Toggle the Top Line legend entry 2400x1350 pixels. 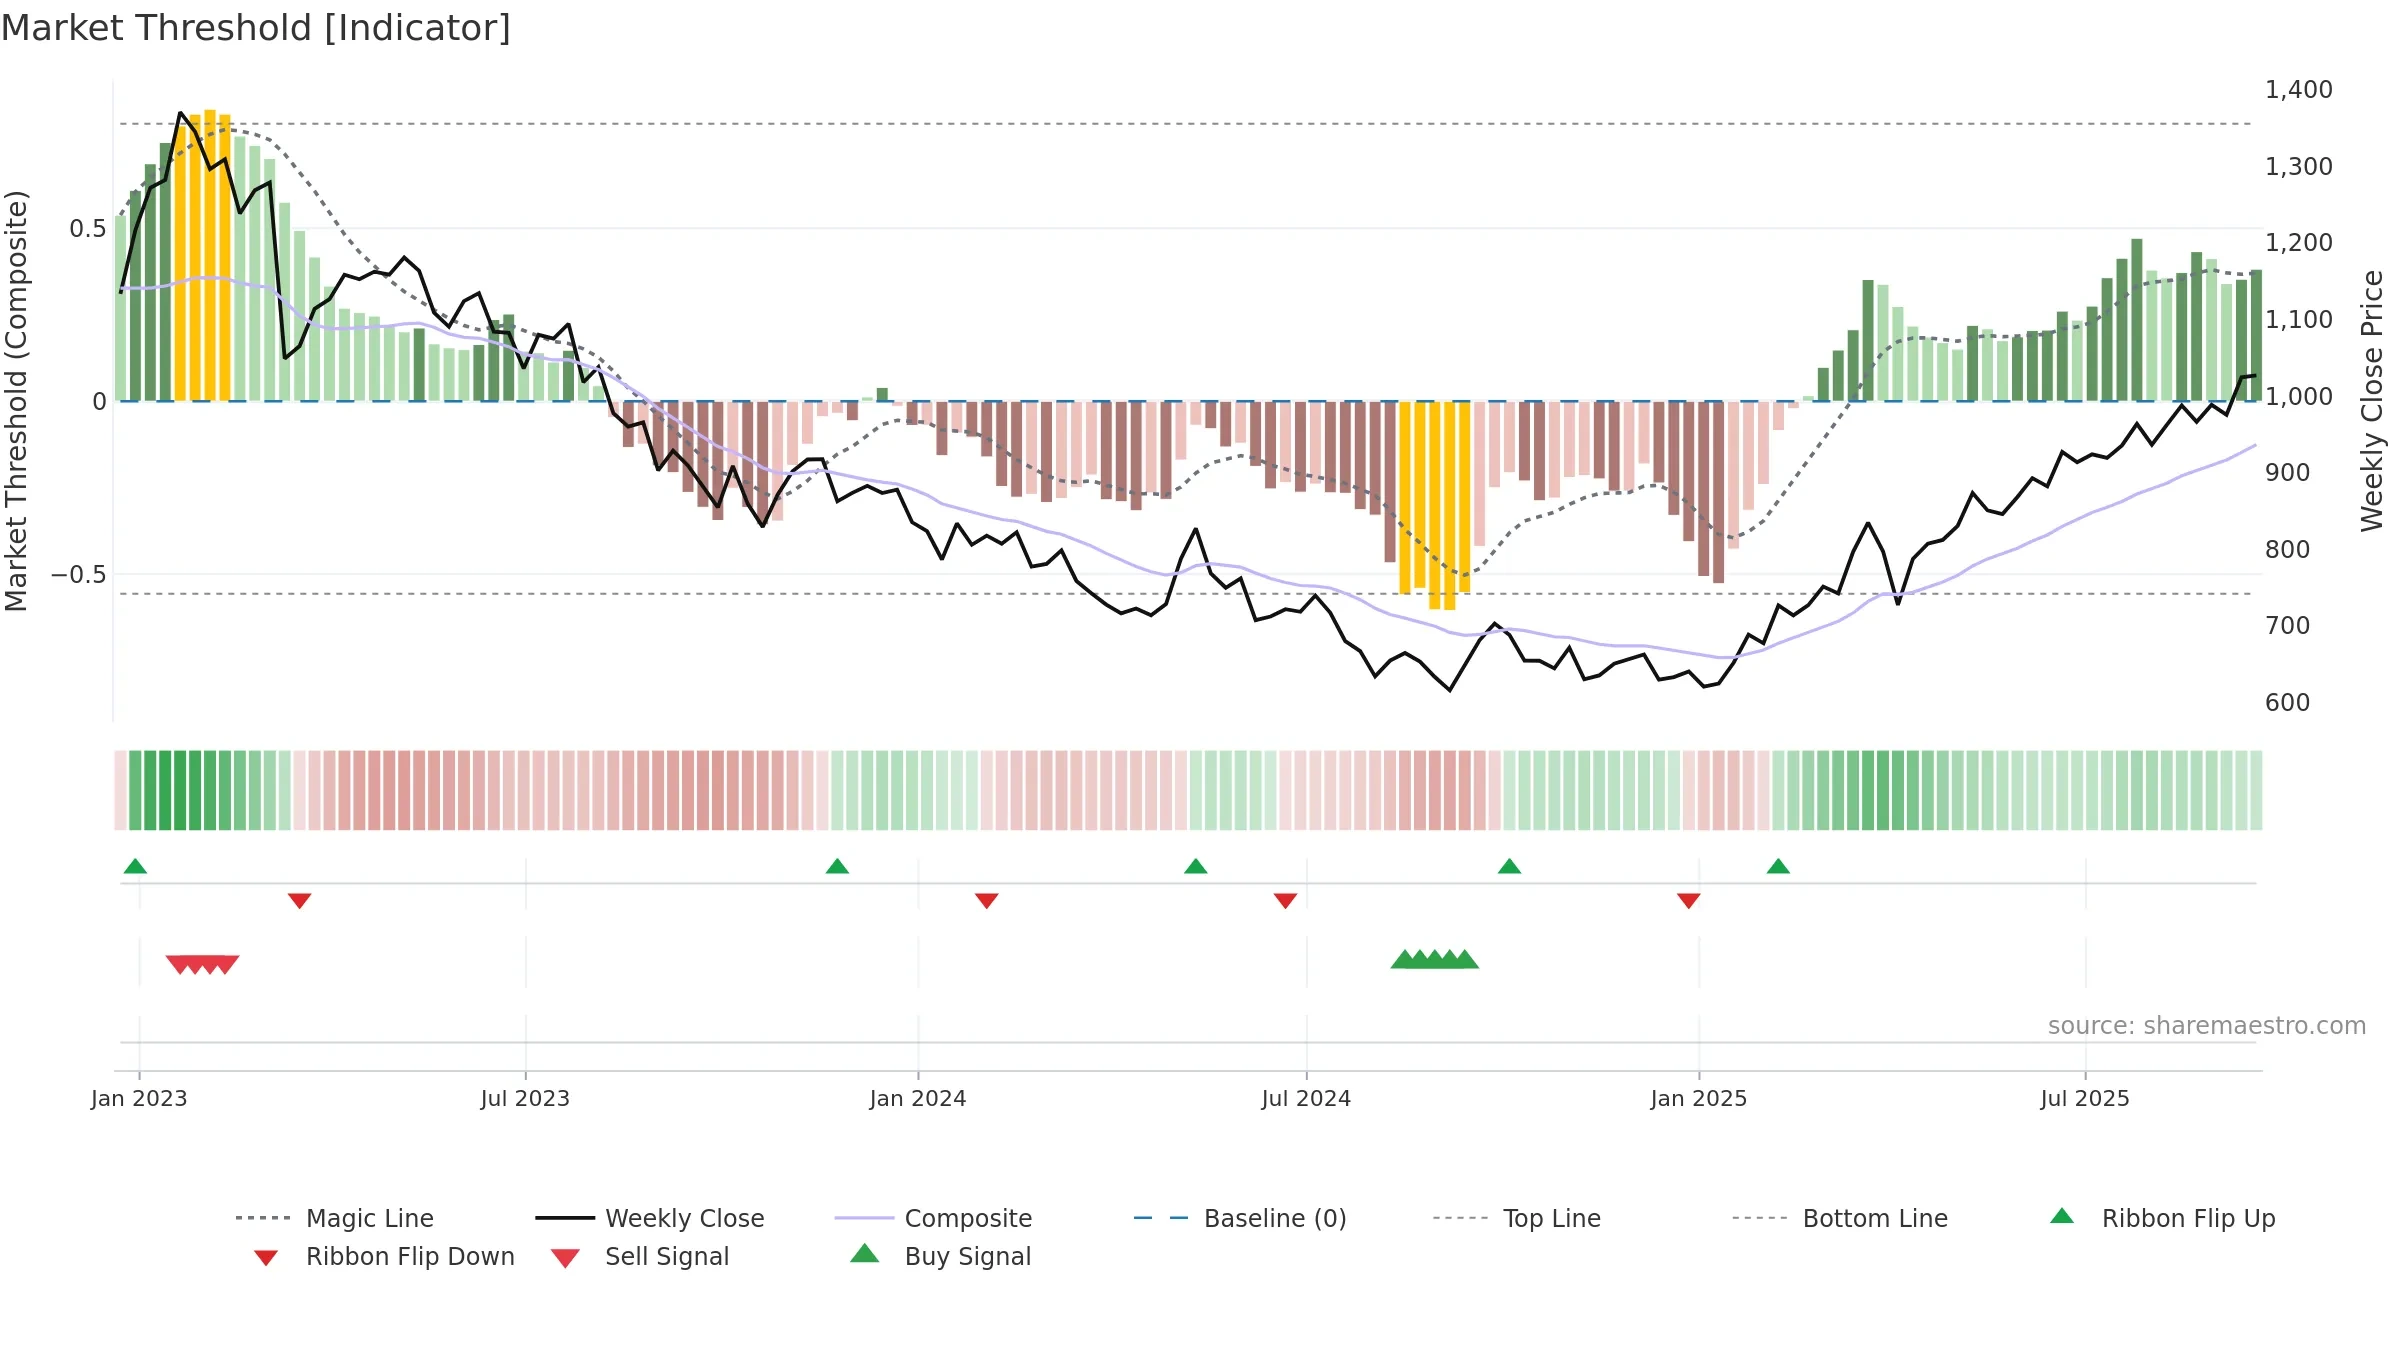[1516, 1218]
